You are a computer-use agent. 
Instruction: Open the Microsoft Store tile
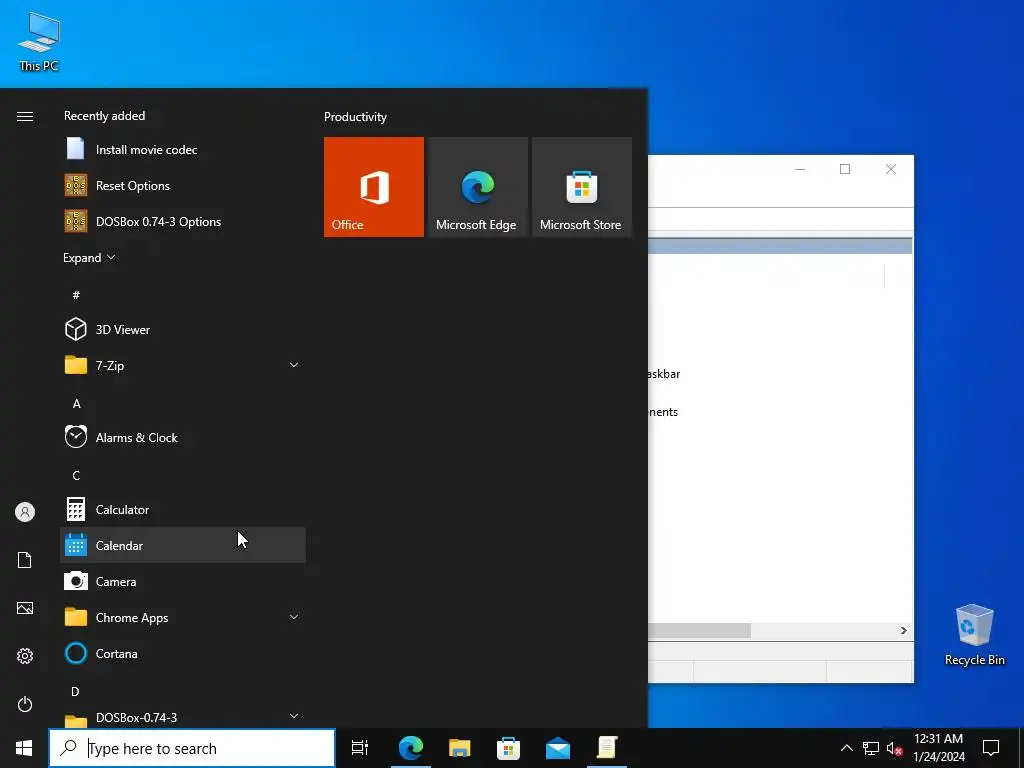(581, 187)
